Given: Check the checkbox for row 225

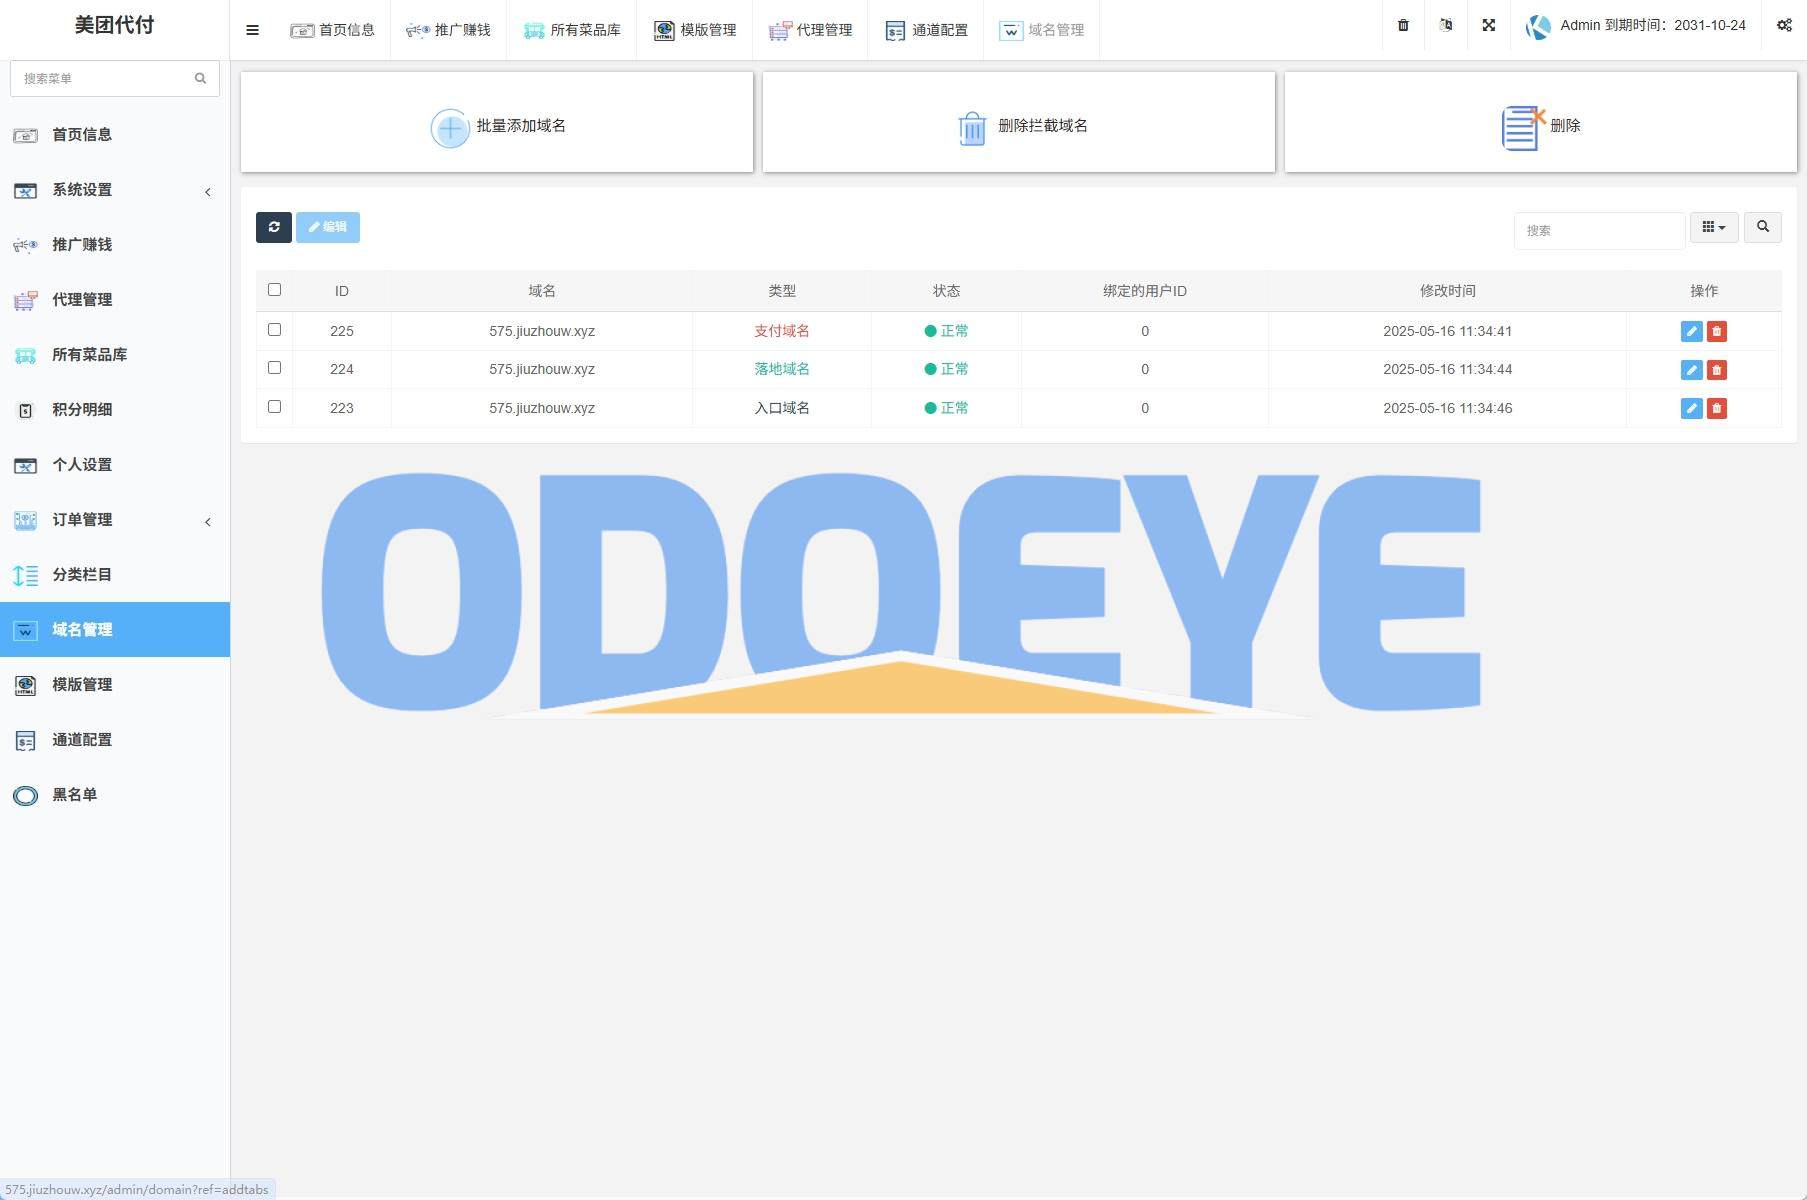Looking at the screenshot, I should [x=274, y=329].
